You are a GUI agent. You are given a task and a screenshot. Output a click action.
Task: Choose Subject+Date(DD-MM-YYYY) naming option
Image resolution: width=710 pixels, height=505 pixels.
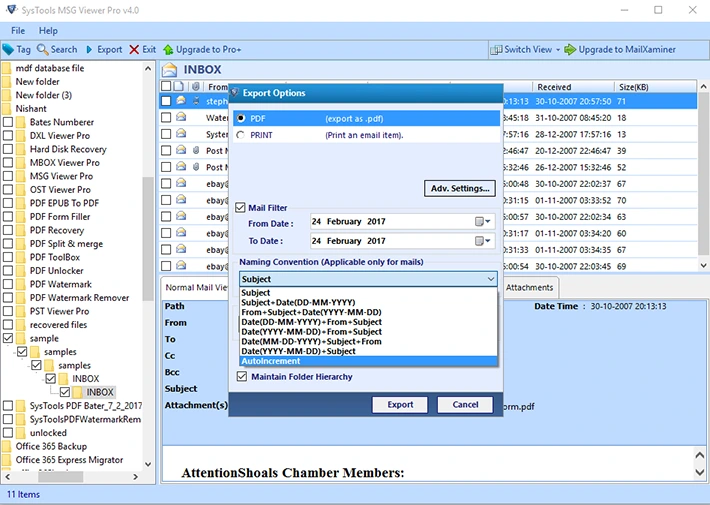click(368, 303)
